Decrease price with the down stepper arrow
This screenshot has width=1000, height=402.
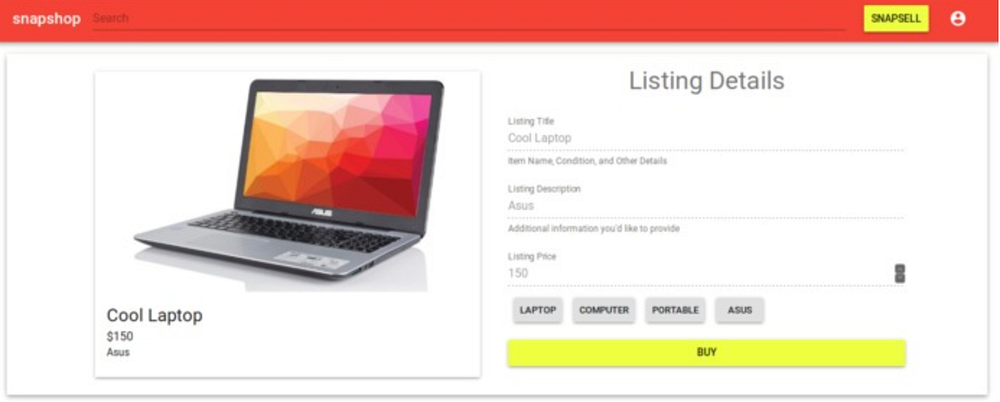coord(900,278)
